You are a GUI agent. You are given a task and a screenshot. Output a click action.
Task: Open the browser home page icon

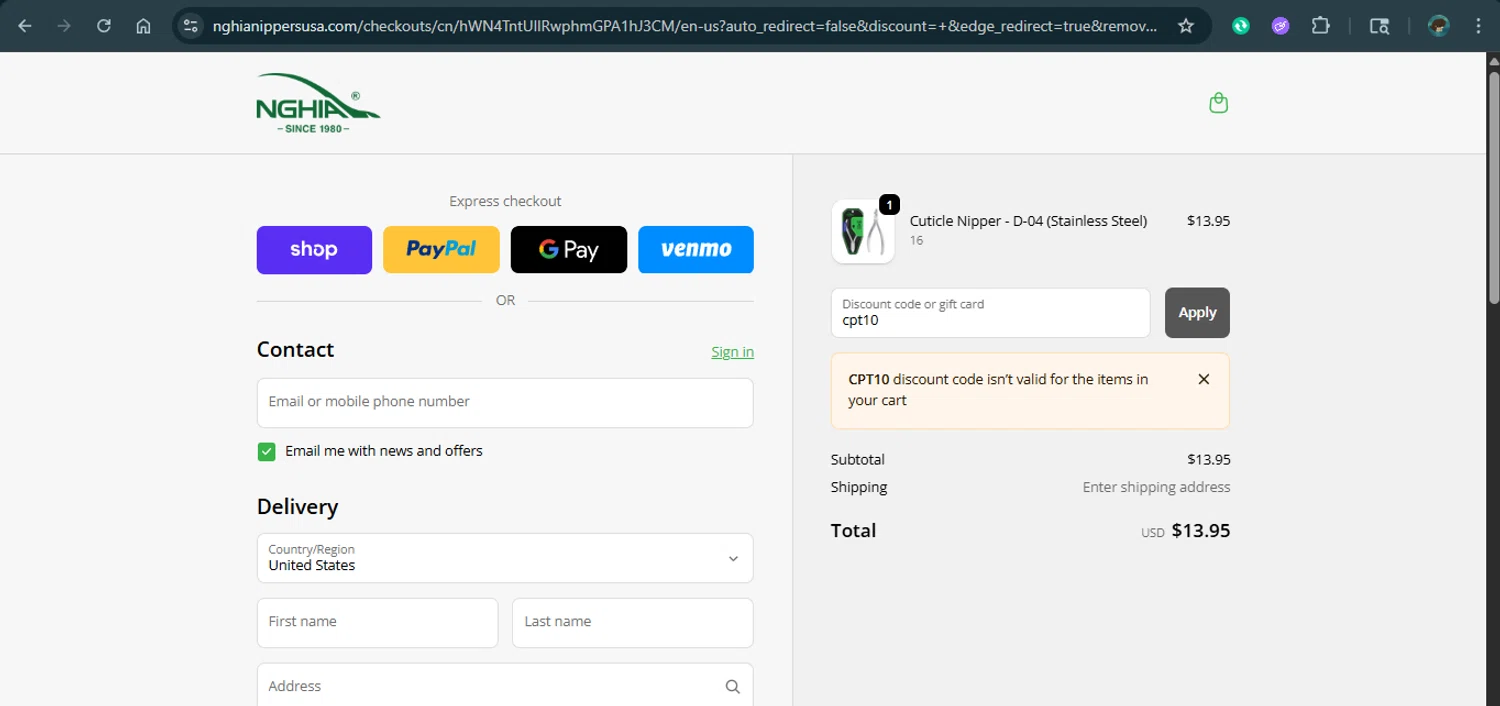click(x=144, y=26)
